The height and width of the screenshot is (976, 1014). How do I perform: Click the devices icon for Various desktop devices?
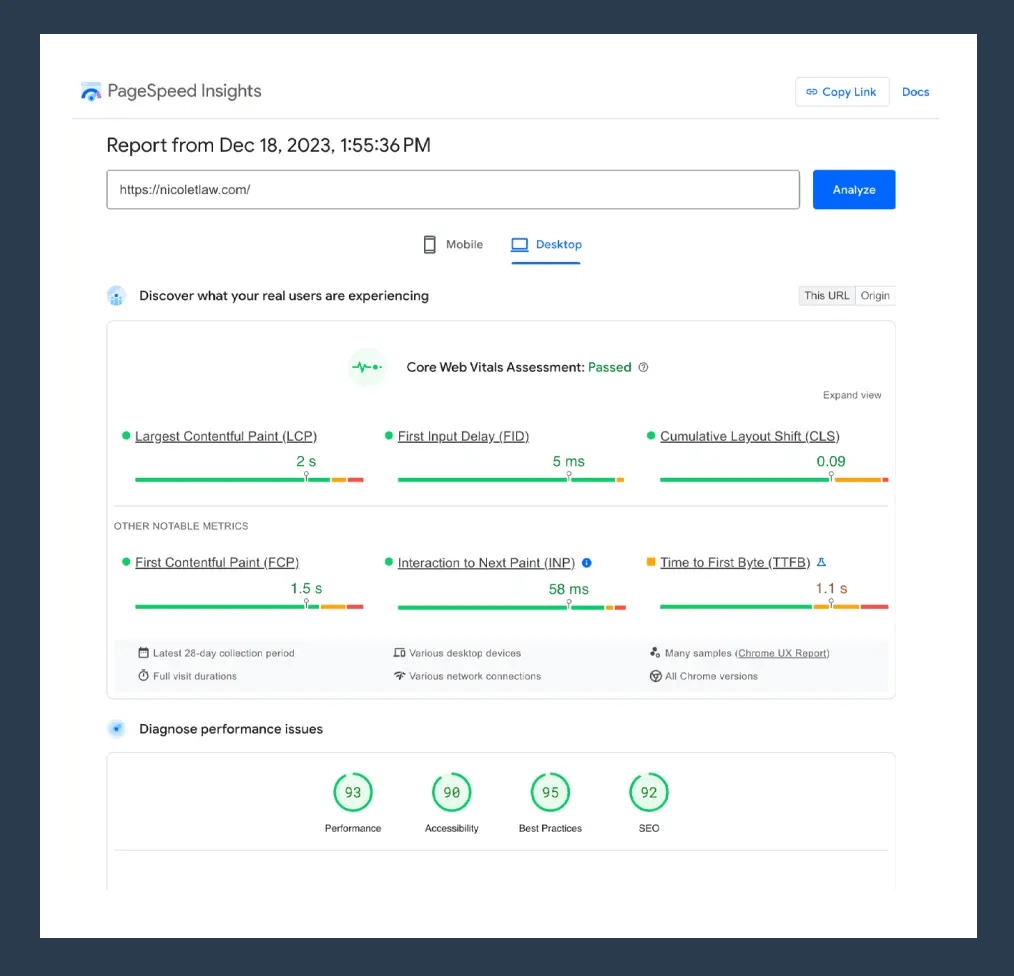pos(400,653)
